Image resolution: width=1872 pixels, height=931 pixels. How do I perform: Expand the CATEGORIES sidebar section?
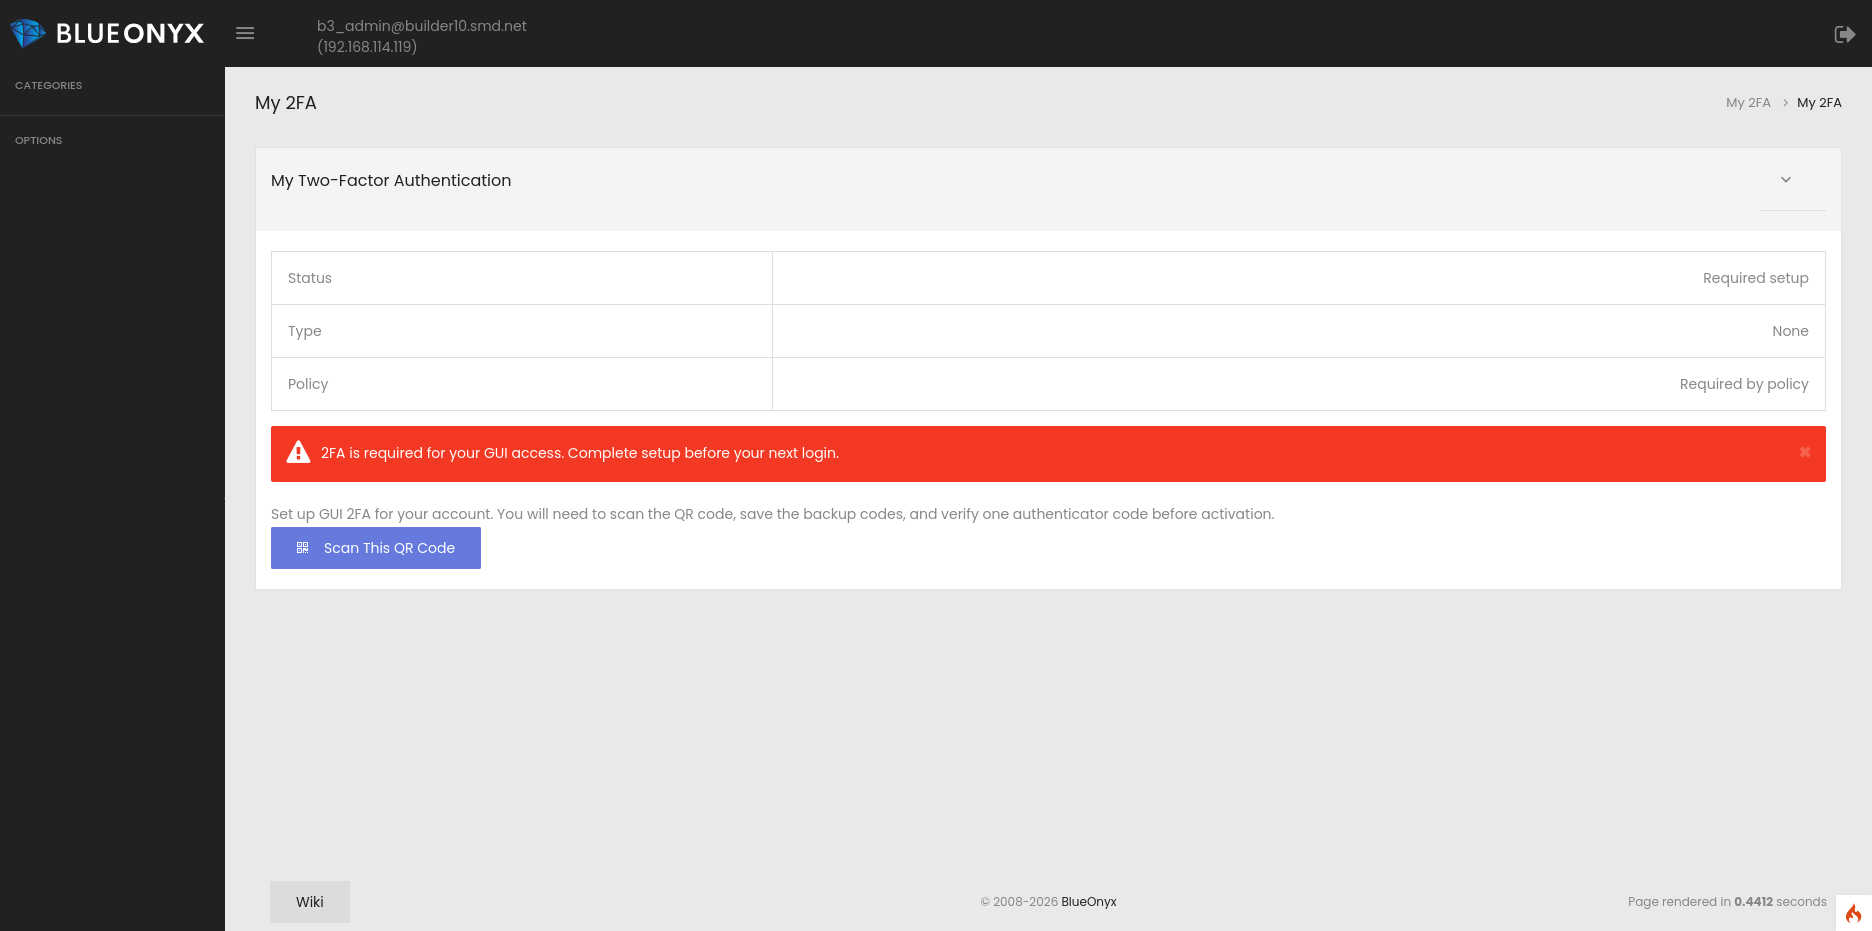coord(49,86)
